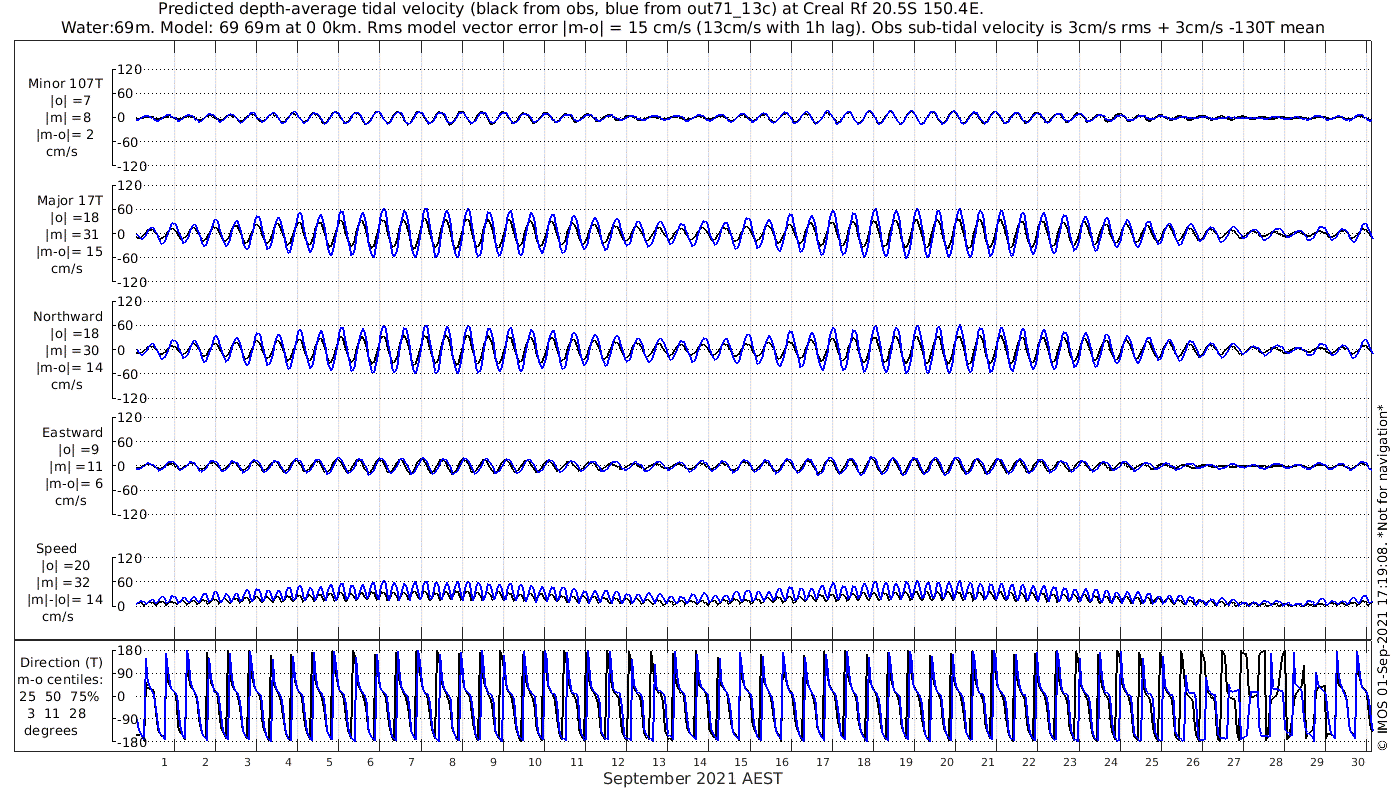Select the vertical IMOS copyright timestamp text
Viewport: 1400px width, 800px height.
click(x=1383, y=578)
